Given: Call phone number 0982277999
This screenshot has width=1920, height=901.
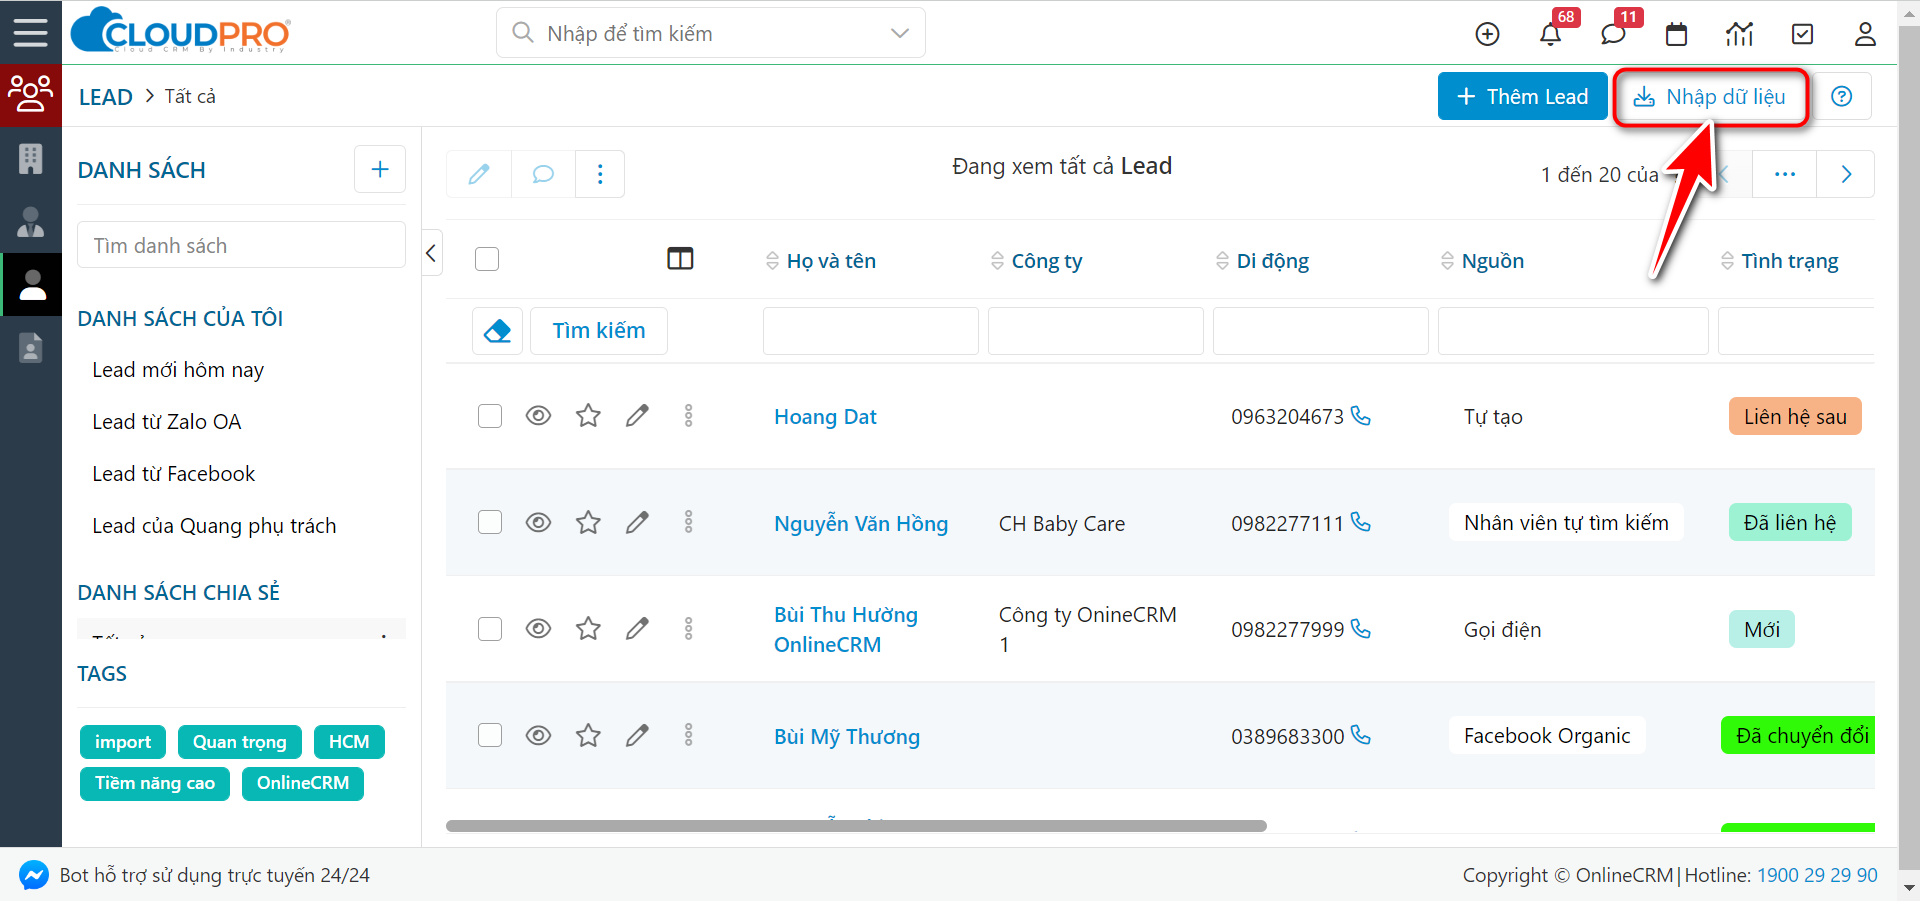Looking at the screenshot, I should [1361, 628].
